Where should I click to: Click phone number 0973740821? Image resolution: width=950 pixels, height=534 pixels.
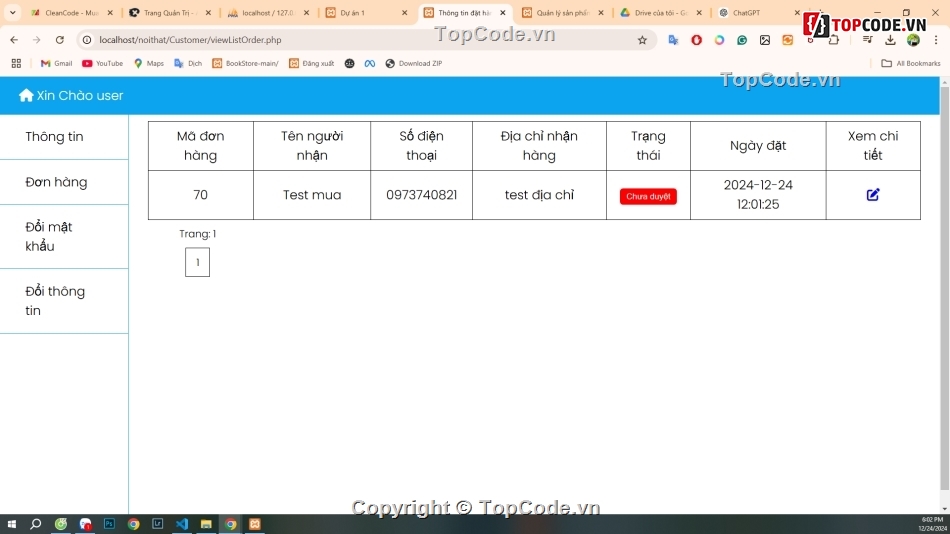tap(421, 195)
